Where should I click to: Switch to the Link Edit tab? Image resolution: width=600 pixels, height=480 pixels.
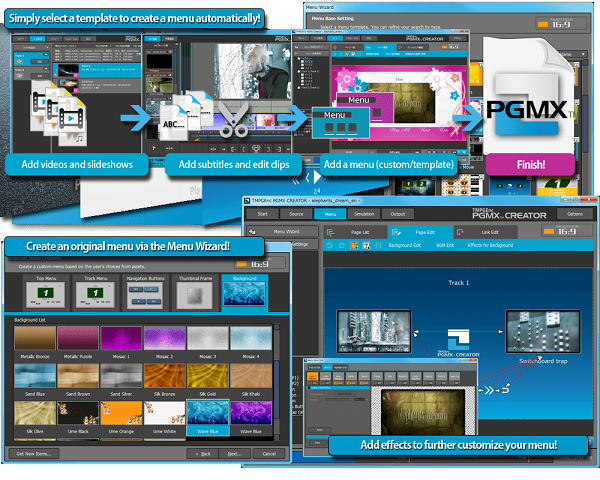coord(485,232)
